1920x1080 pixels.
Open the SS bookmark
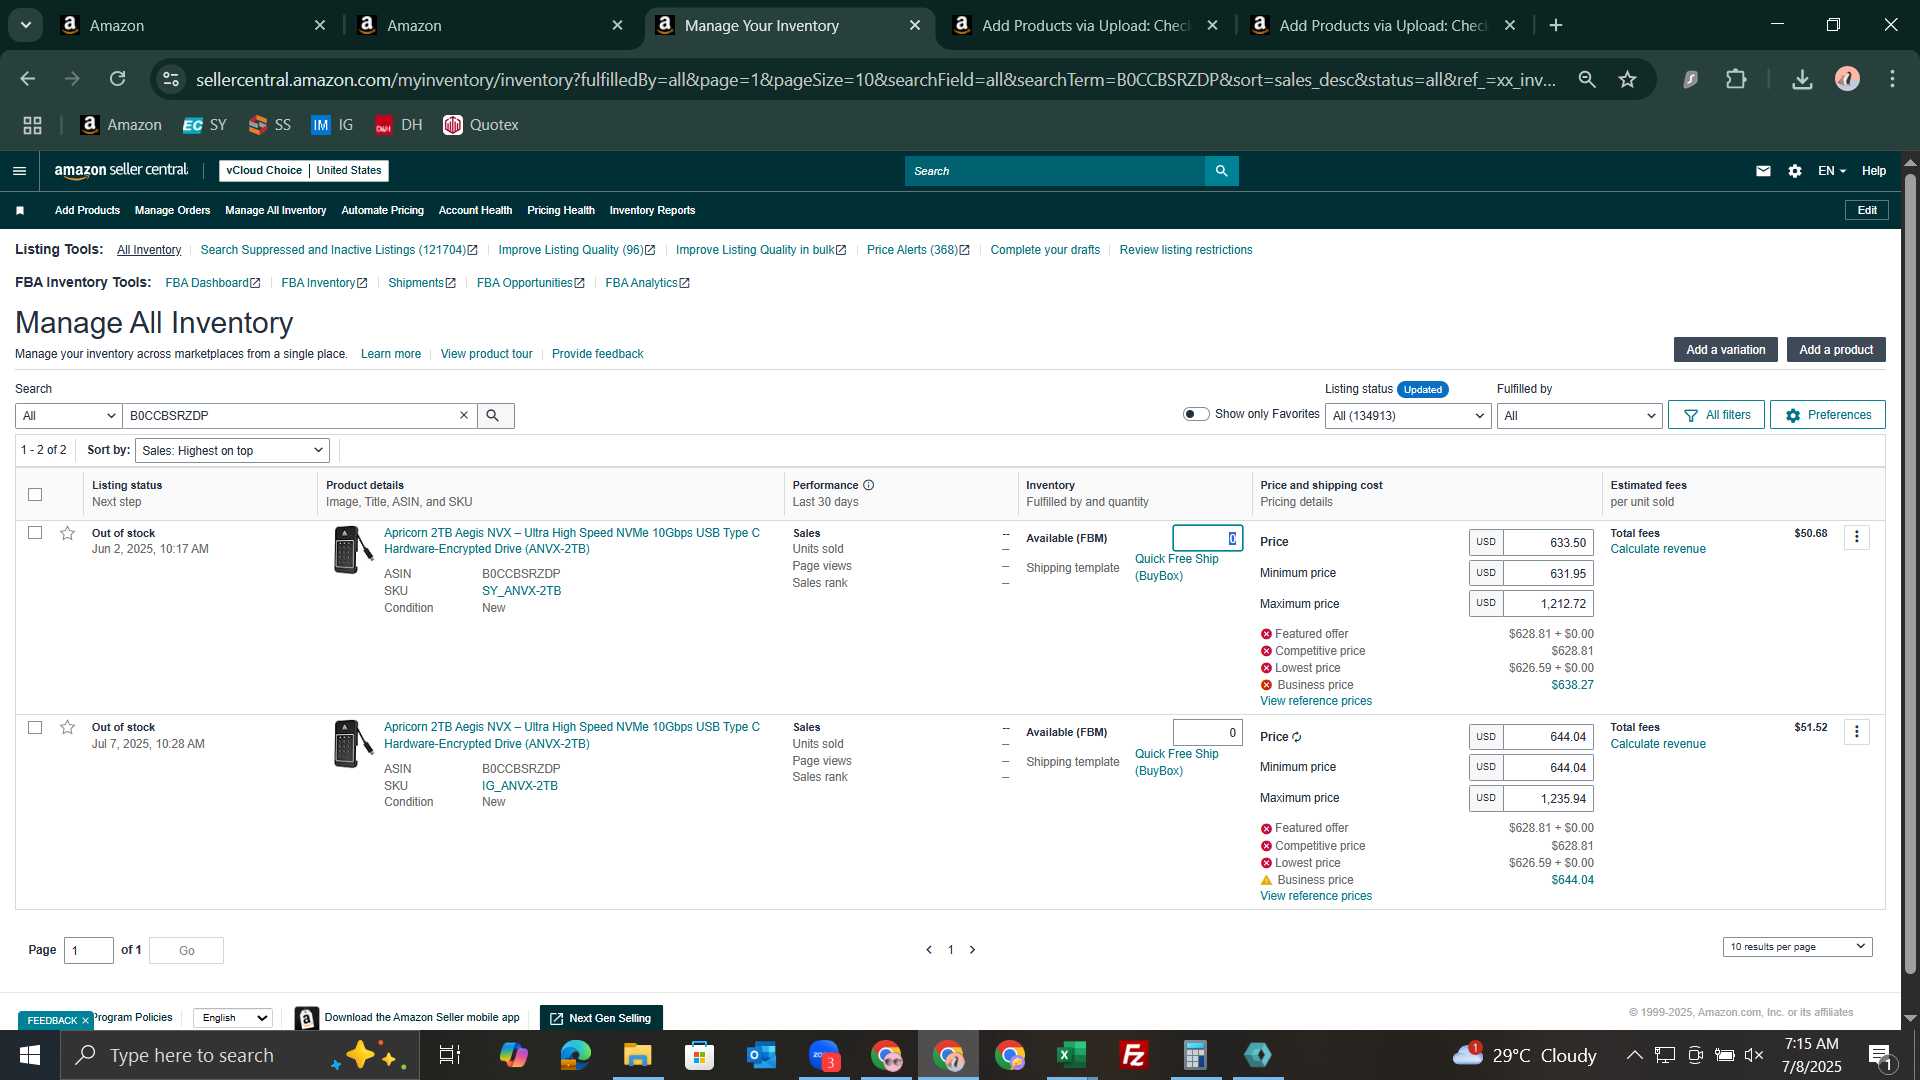[269, 125]
